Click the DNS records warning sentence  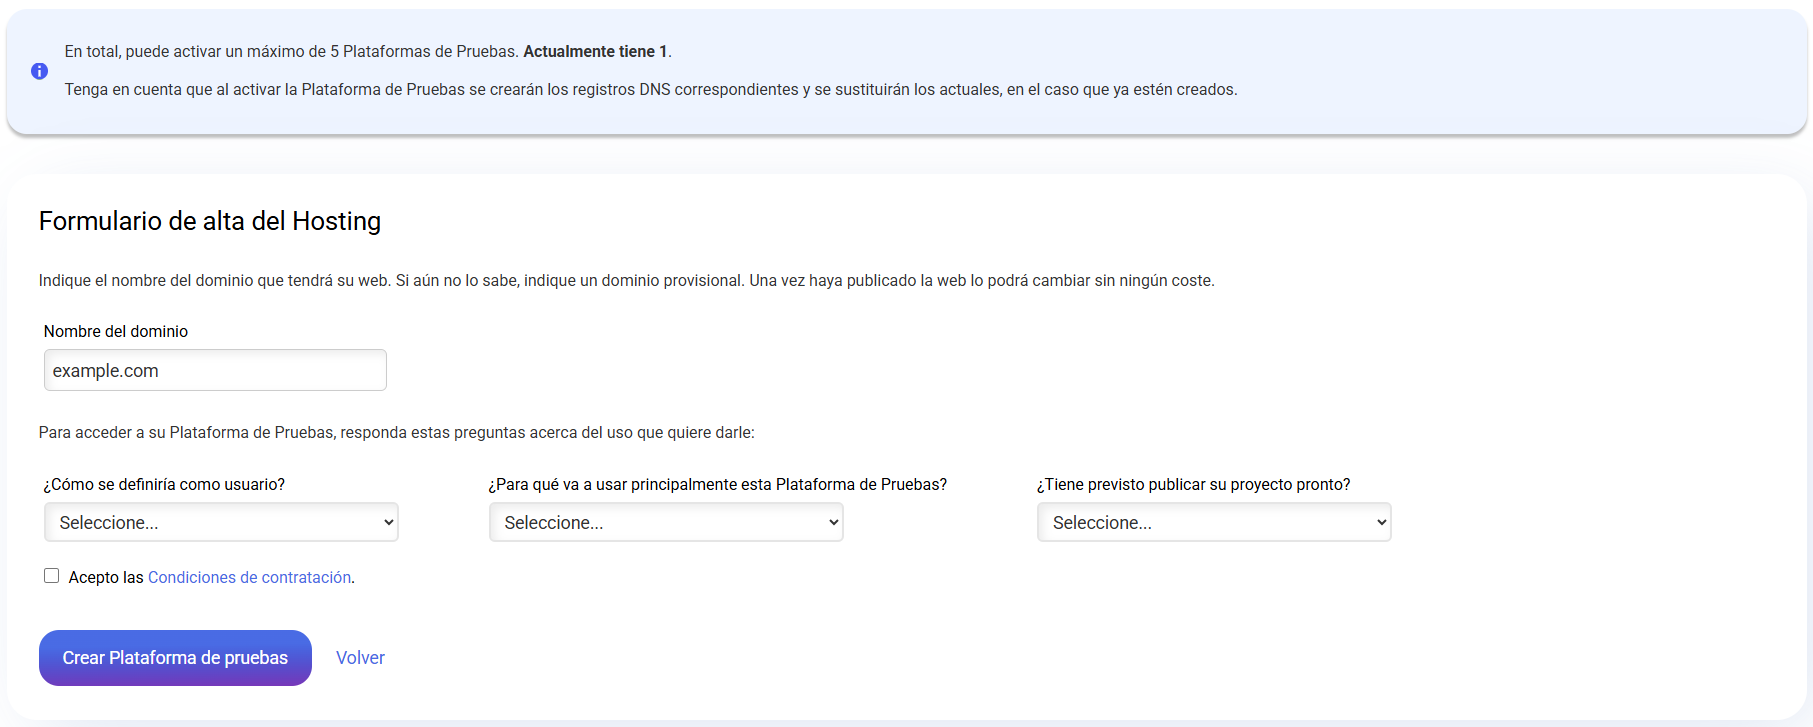(650, 89)
